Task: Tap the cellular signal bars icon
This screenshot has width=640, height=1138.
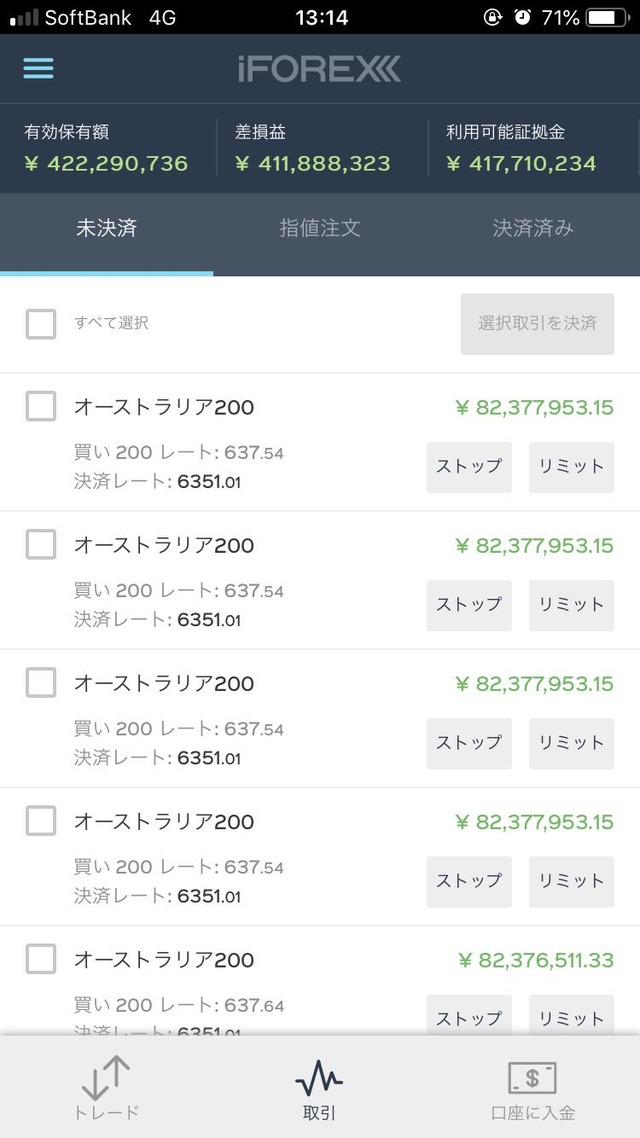Action: coord(23,17)
